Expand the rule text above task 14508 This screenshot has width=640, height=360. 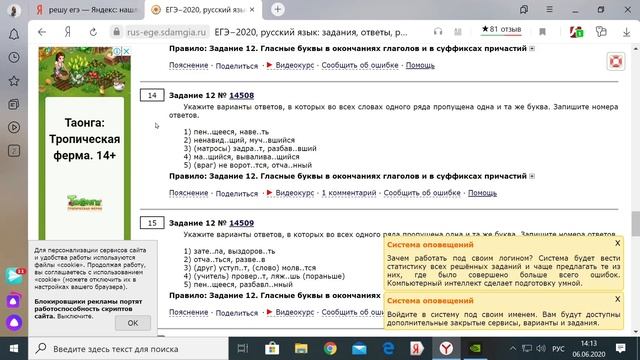(532, 49)
